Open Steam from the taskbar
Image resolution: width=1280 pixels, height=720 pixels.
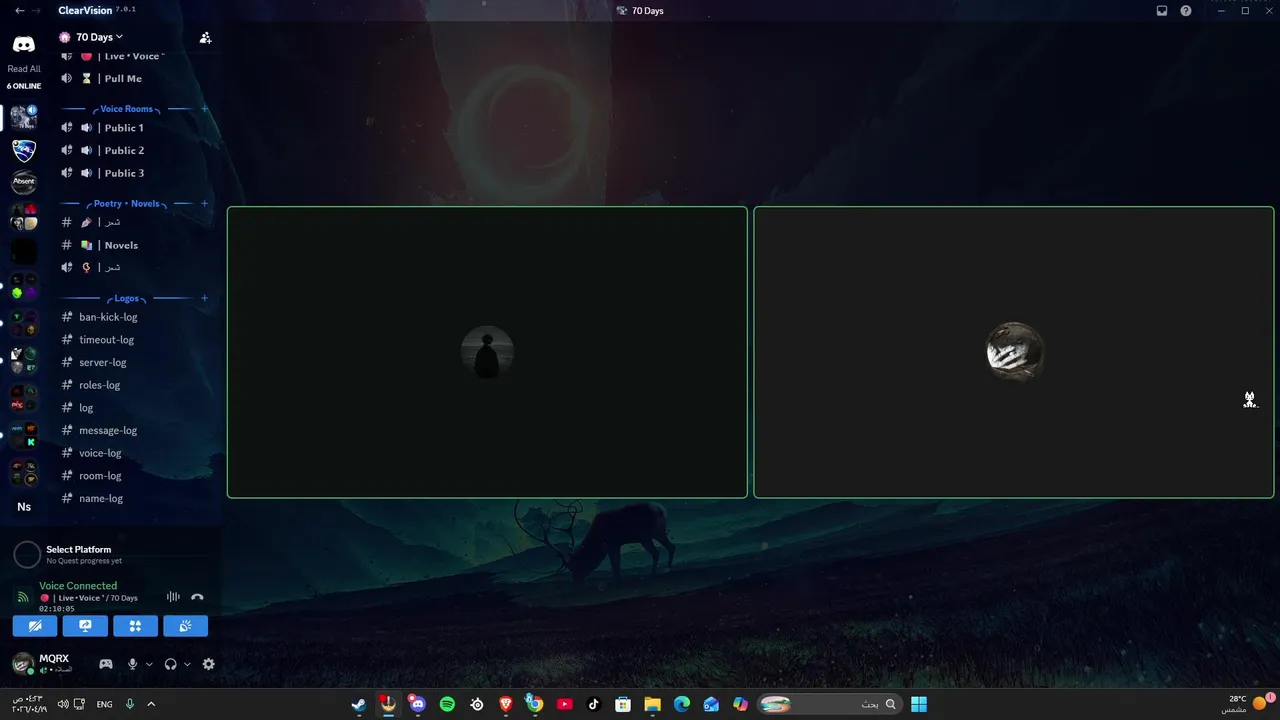(x=359, y=704)
